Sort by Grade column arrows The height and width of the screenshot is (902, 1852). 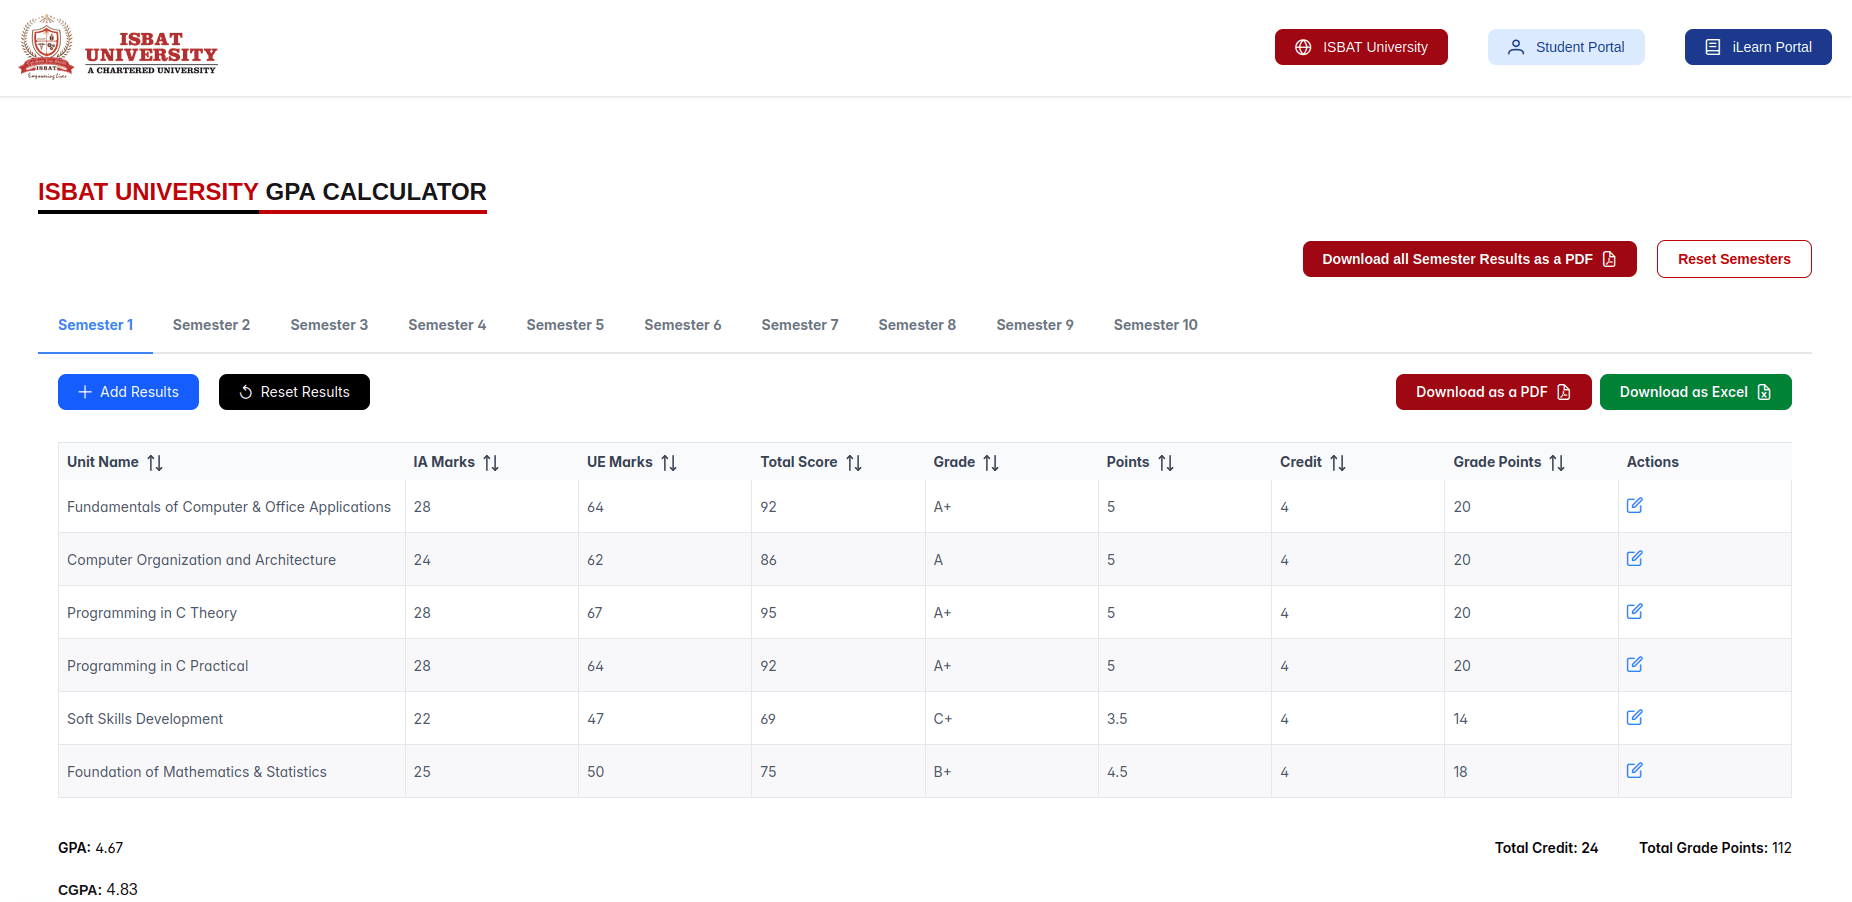point(991,463)
